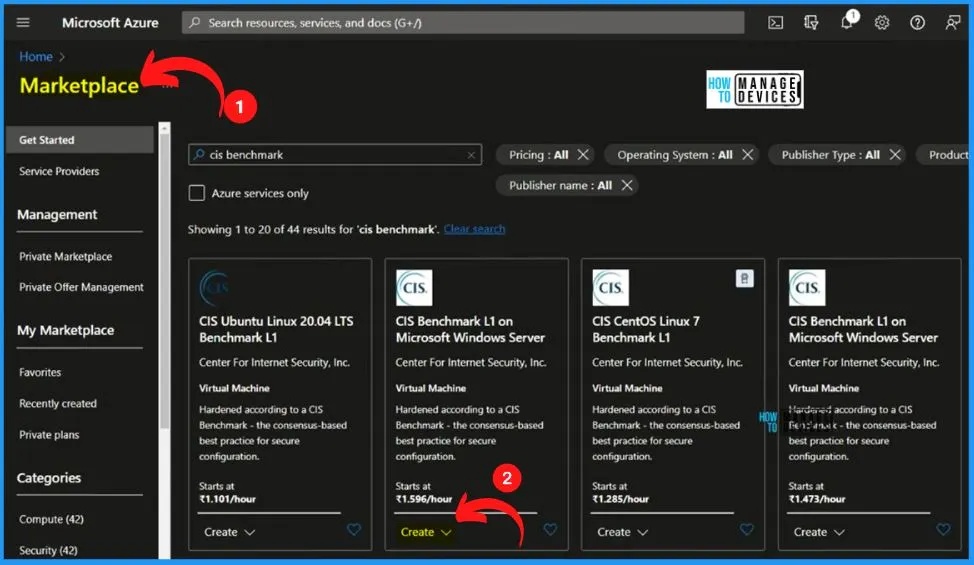Open the Help question mark icon
974x565 pixels.
pyautogui.click(x=917, y=23)
